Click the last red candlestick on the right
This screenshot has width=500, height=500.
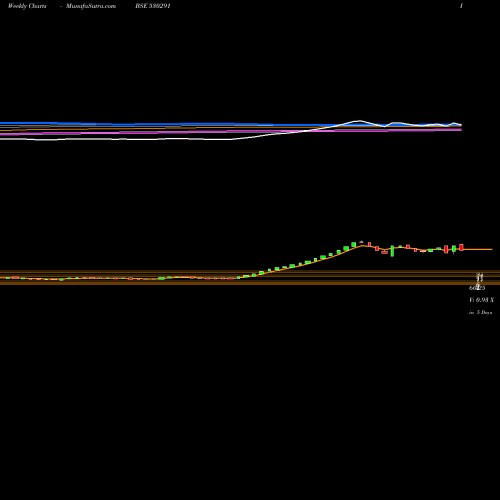(x=461, y=247)
